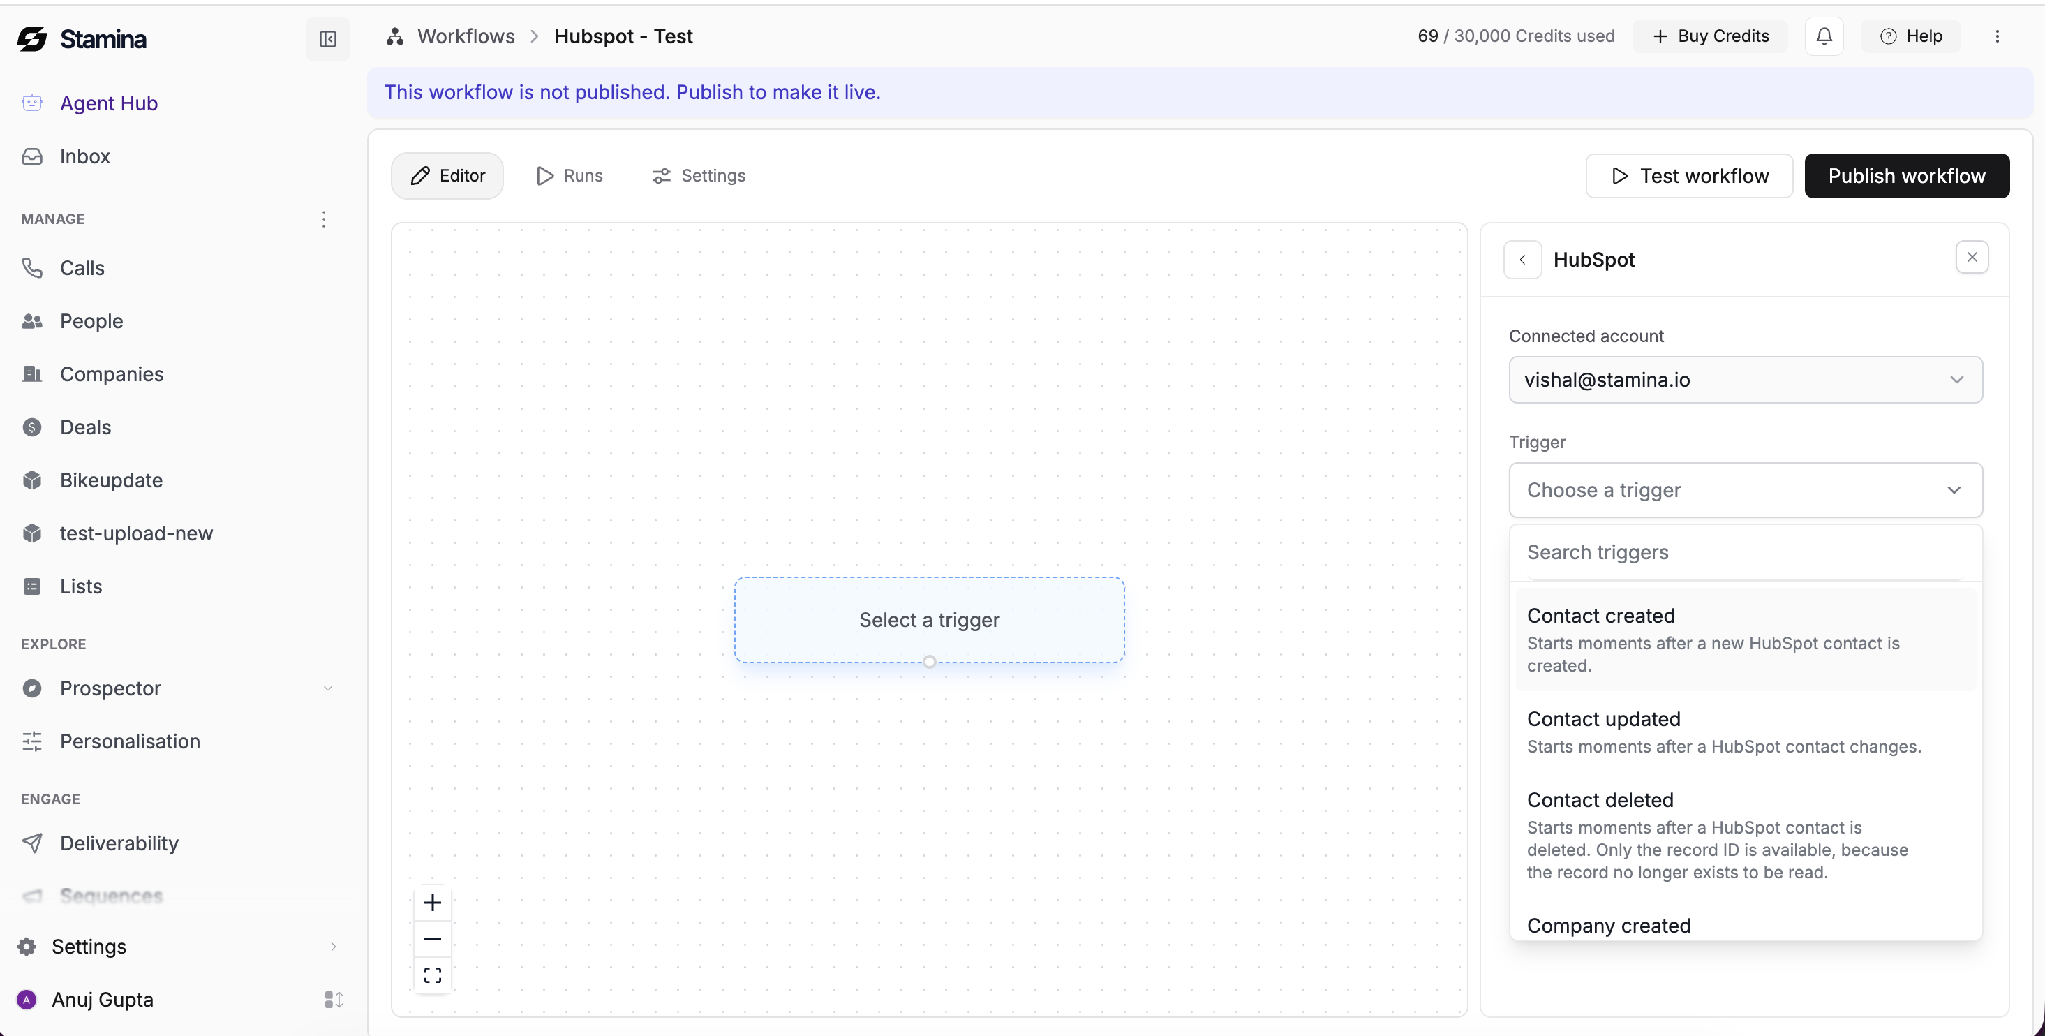This screenshot has height=1036, width=2045.
Task: Open Settings in the sidebar
Action: pyautogui.click(x=89, y=946)
